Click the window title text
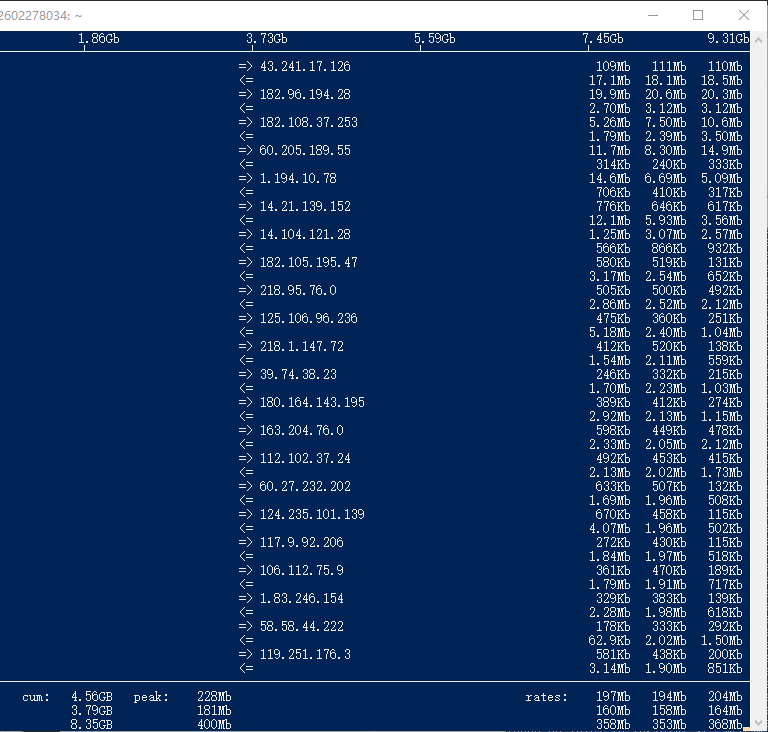Viewport: 768px width, 732px height. pos(41,16)
